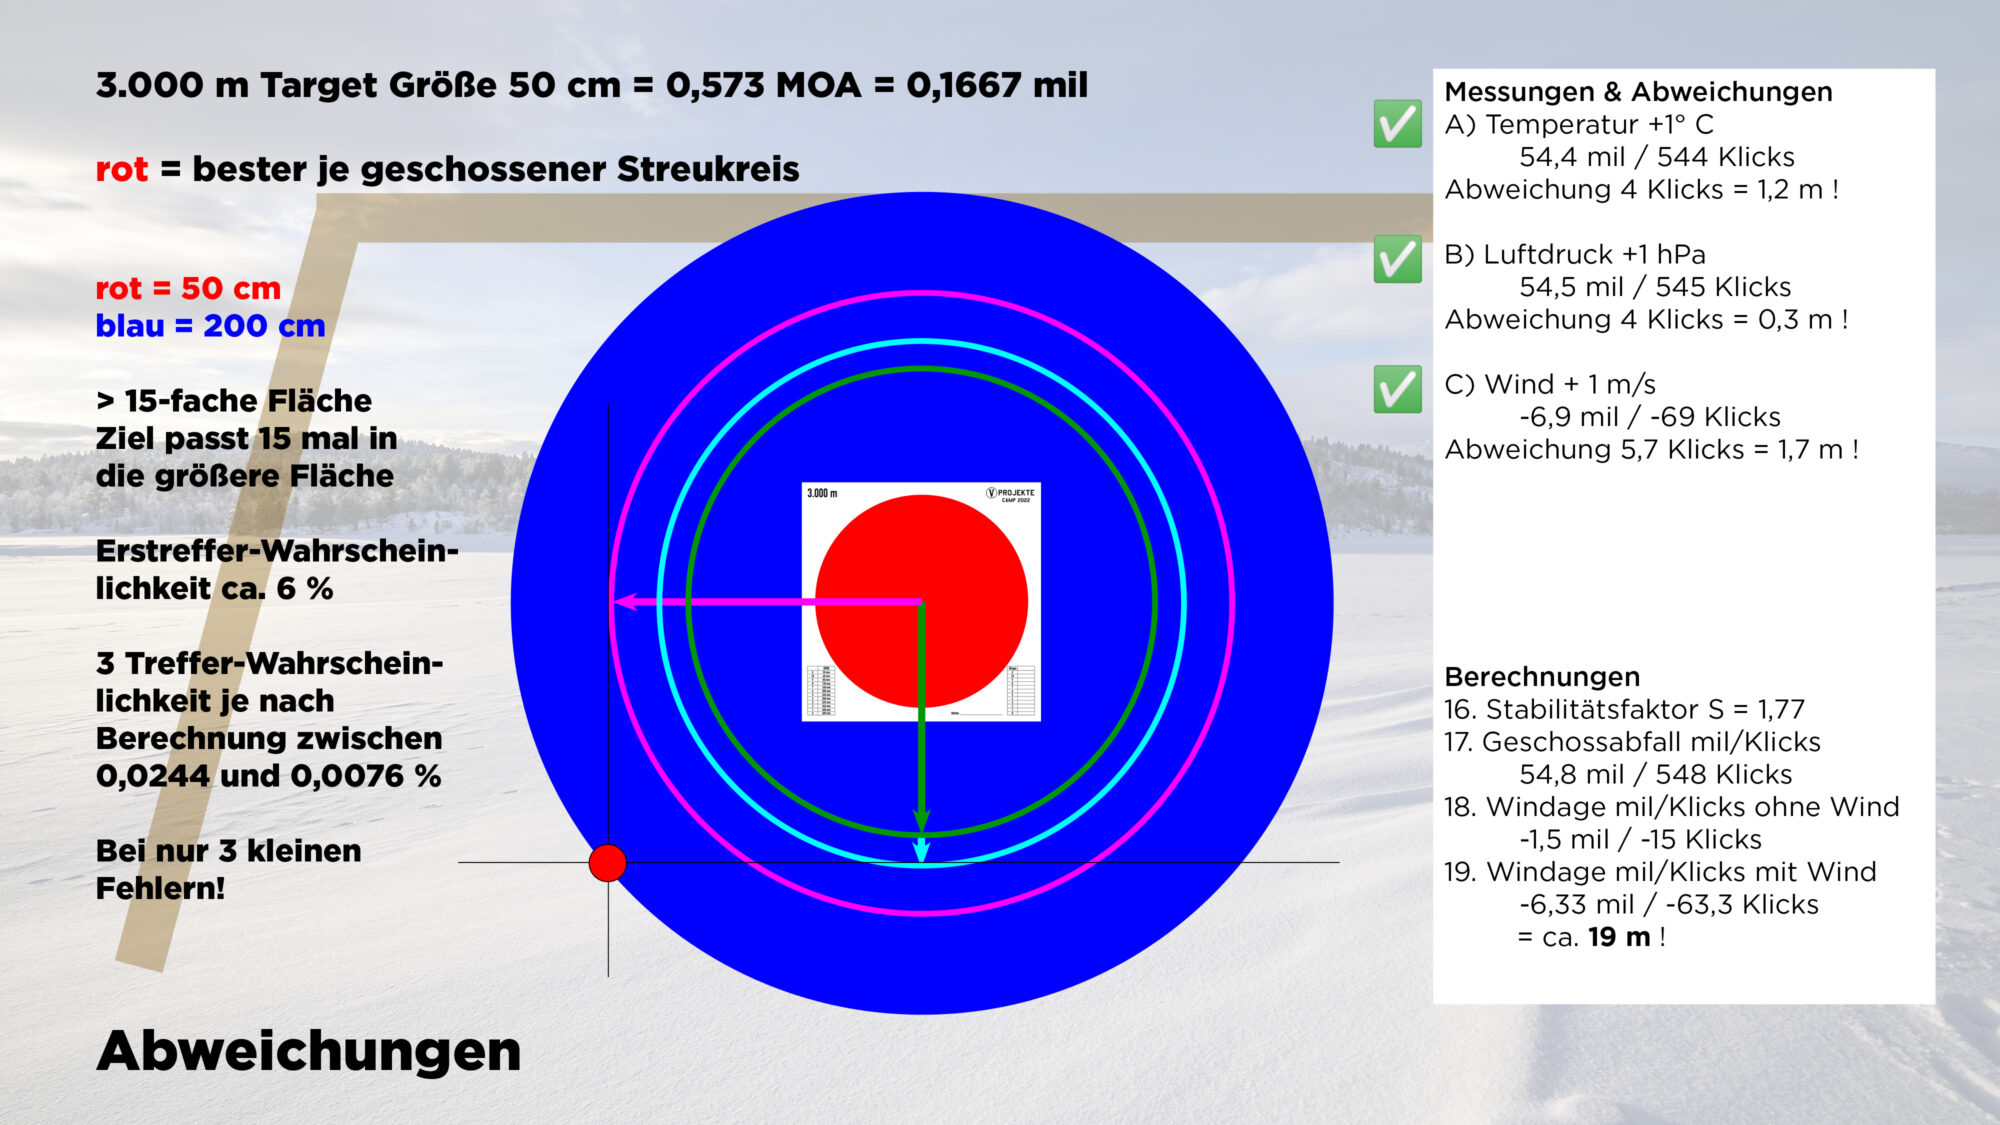Click the small red impact dot at crosshair
Screen dimensions: 2000x1125
coord(607,862)
